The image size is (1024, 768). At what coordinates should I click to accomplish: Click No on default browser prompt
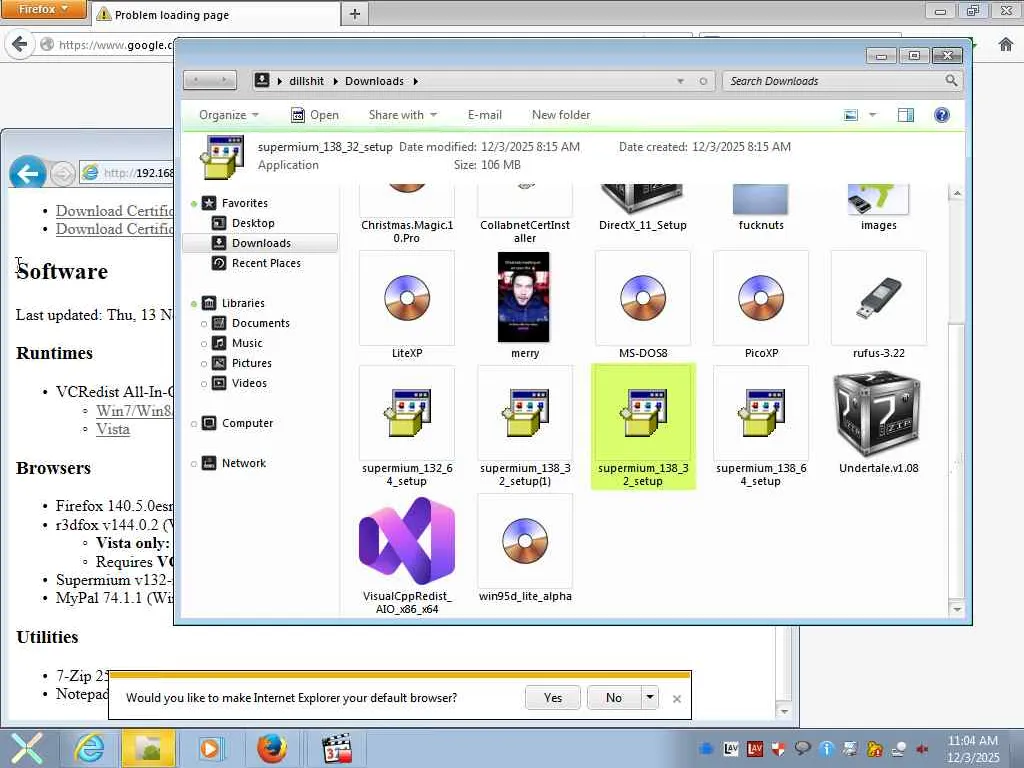614,697
